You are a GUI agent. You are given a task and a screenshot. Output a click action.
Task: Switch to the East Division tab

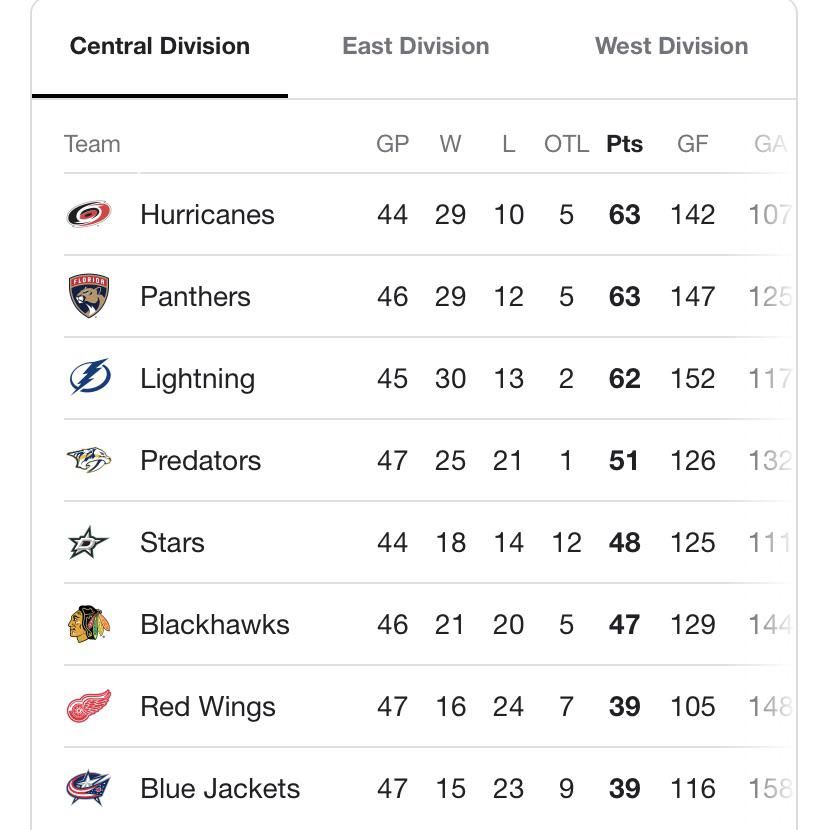pos(416,46)
